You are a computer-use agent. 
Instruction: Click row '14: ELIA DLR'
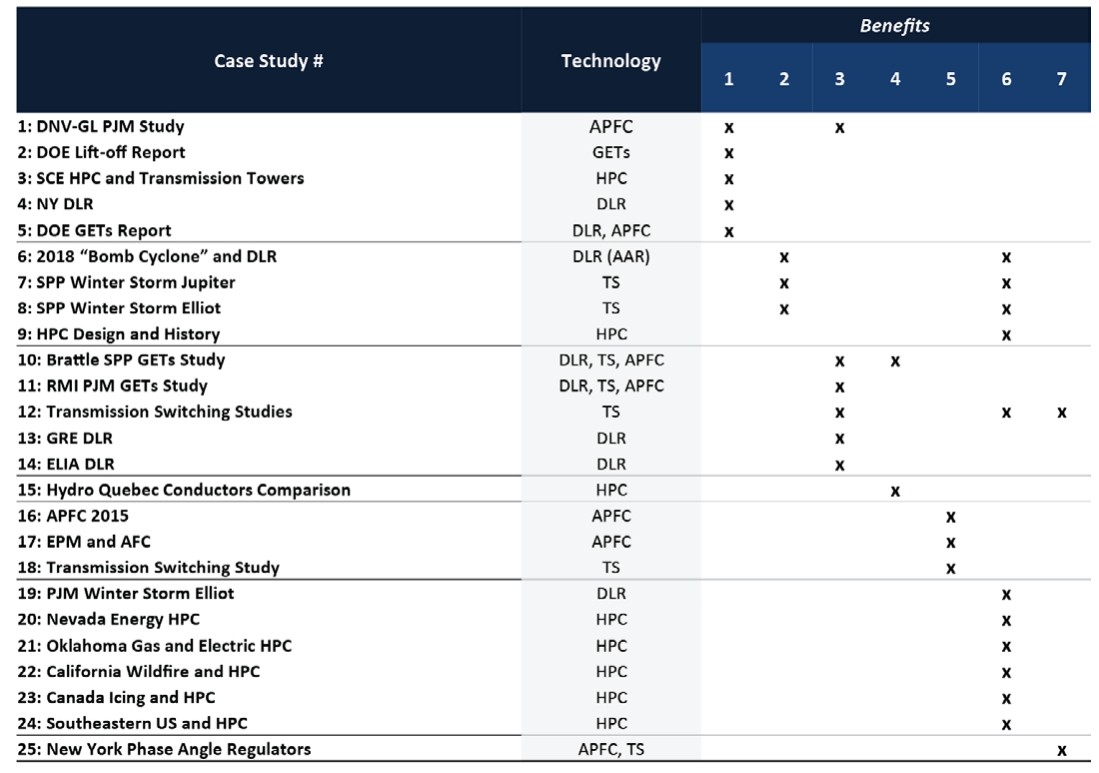click(x=554, y=464)
